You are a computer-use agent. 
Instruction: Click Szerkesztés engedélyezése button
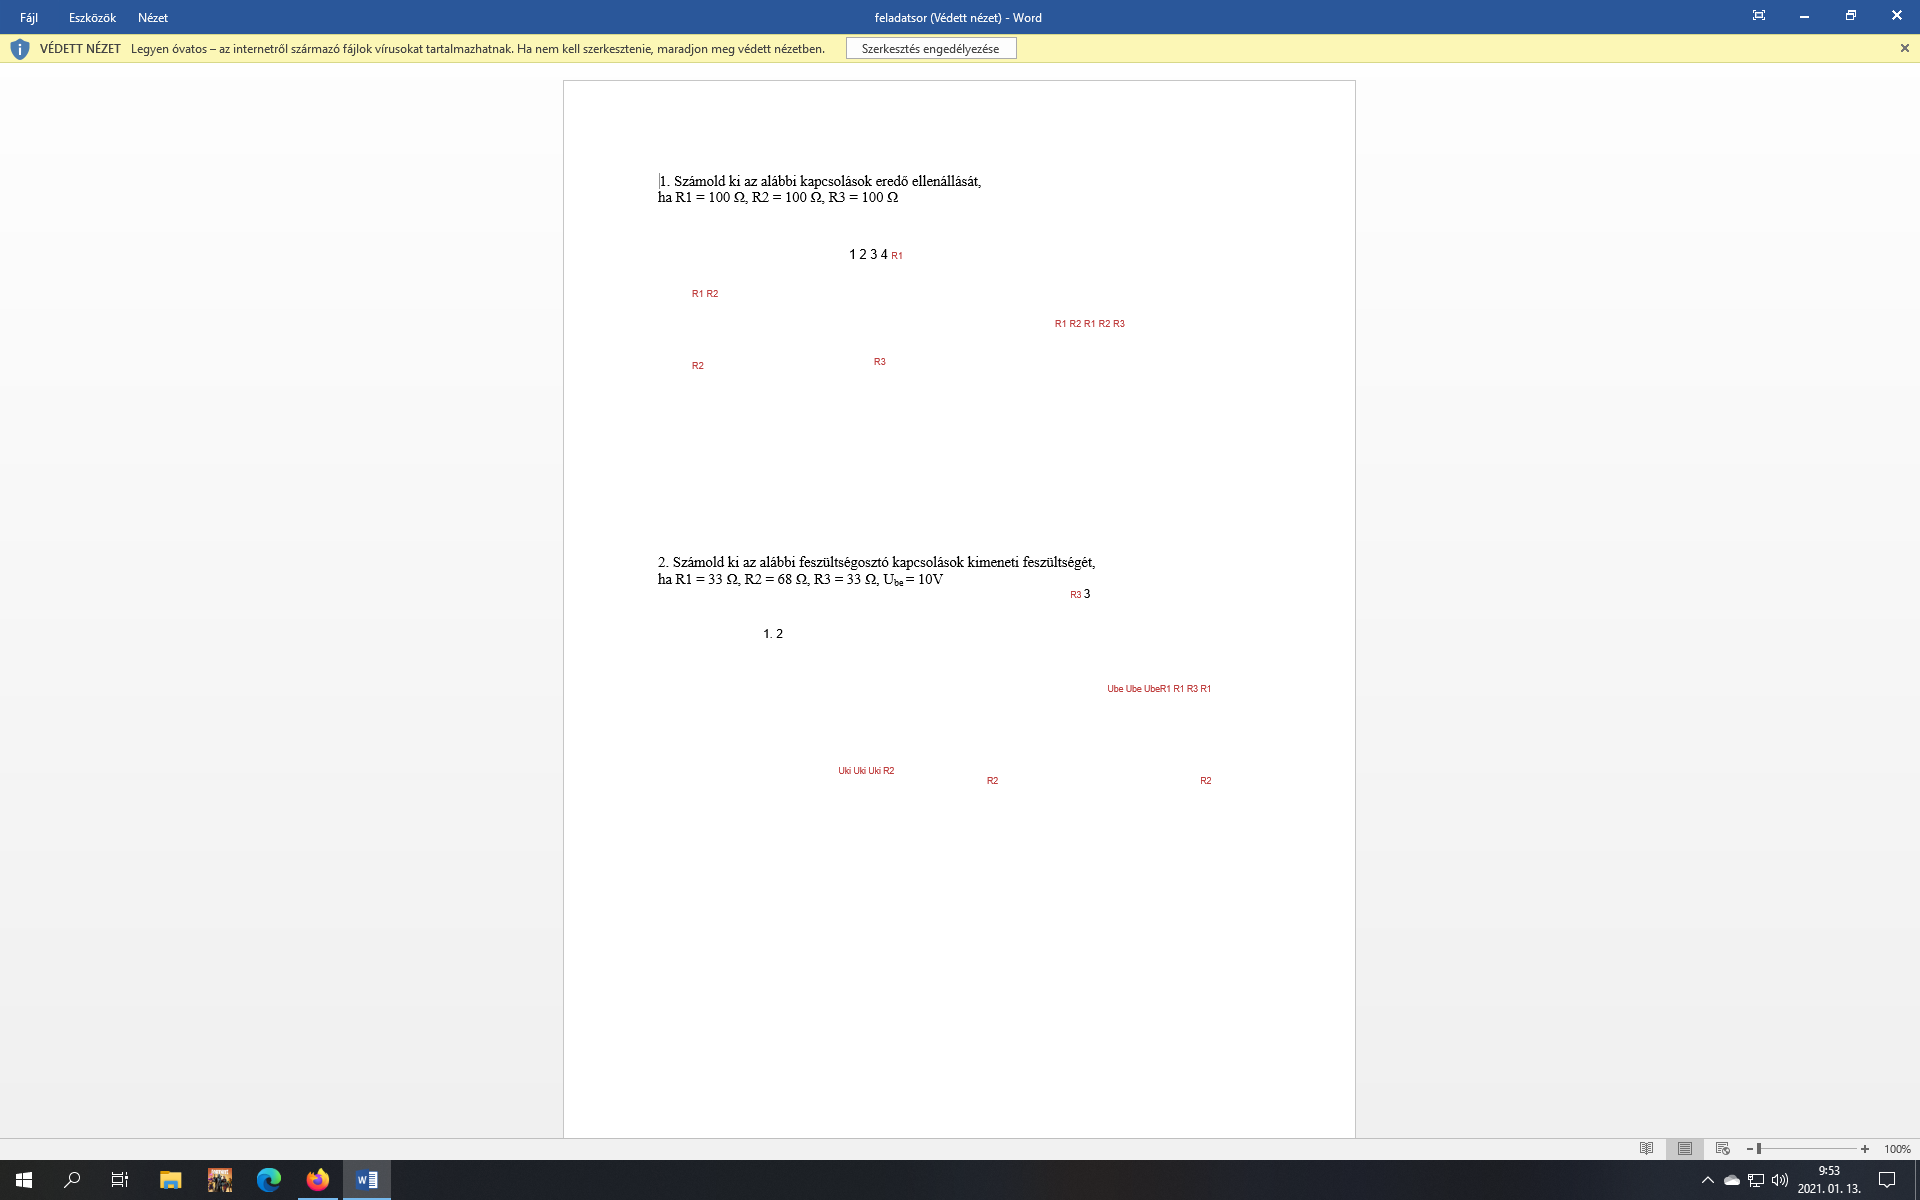tap(930, 48)
